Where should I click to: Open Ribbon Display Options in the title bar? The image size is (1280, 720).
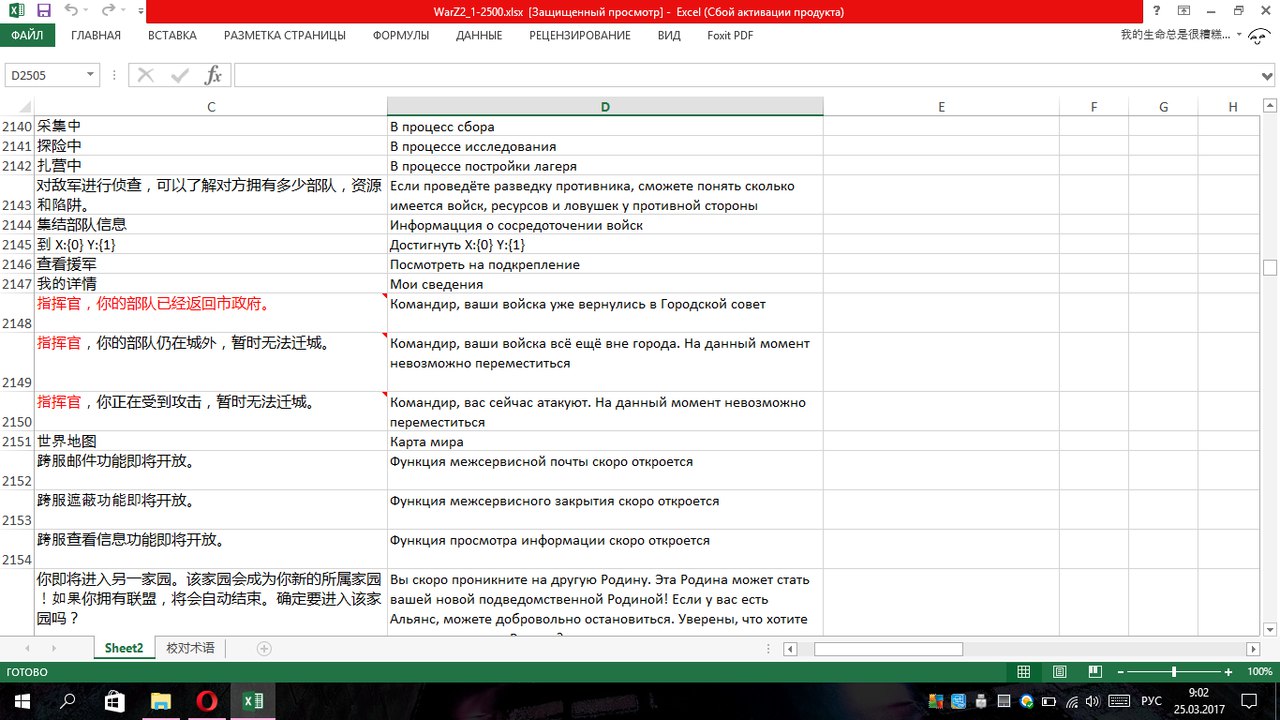pyautogui.click(x=1184, y=11)
